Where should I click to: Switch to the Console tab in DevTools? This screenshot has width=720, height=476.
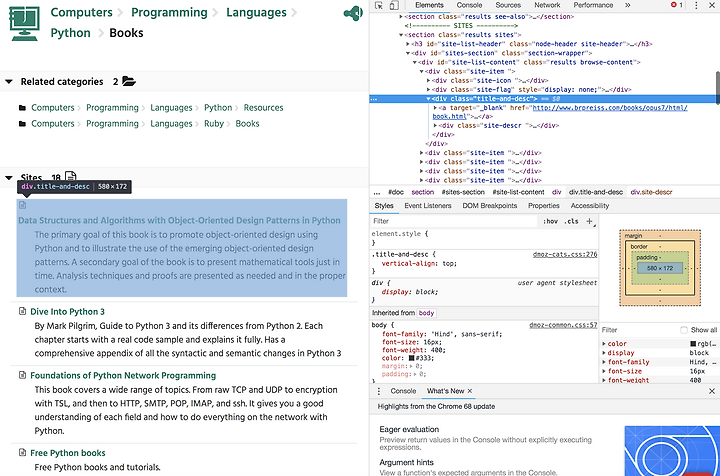pos(469,5)
